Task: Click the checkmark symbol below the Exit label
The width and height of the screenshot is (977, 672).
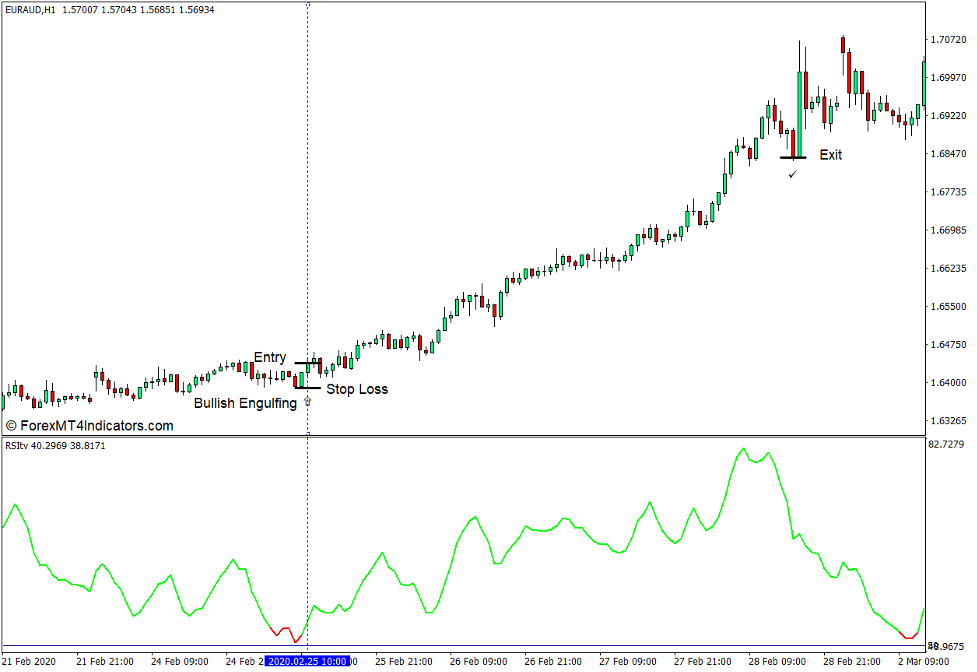Action: click(793, 172)
